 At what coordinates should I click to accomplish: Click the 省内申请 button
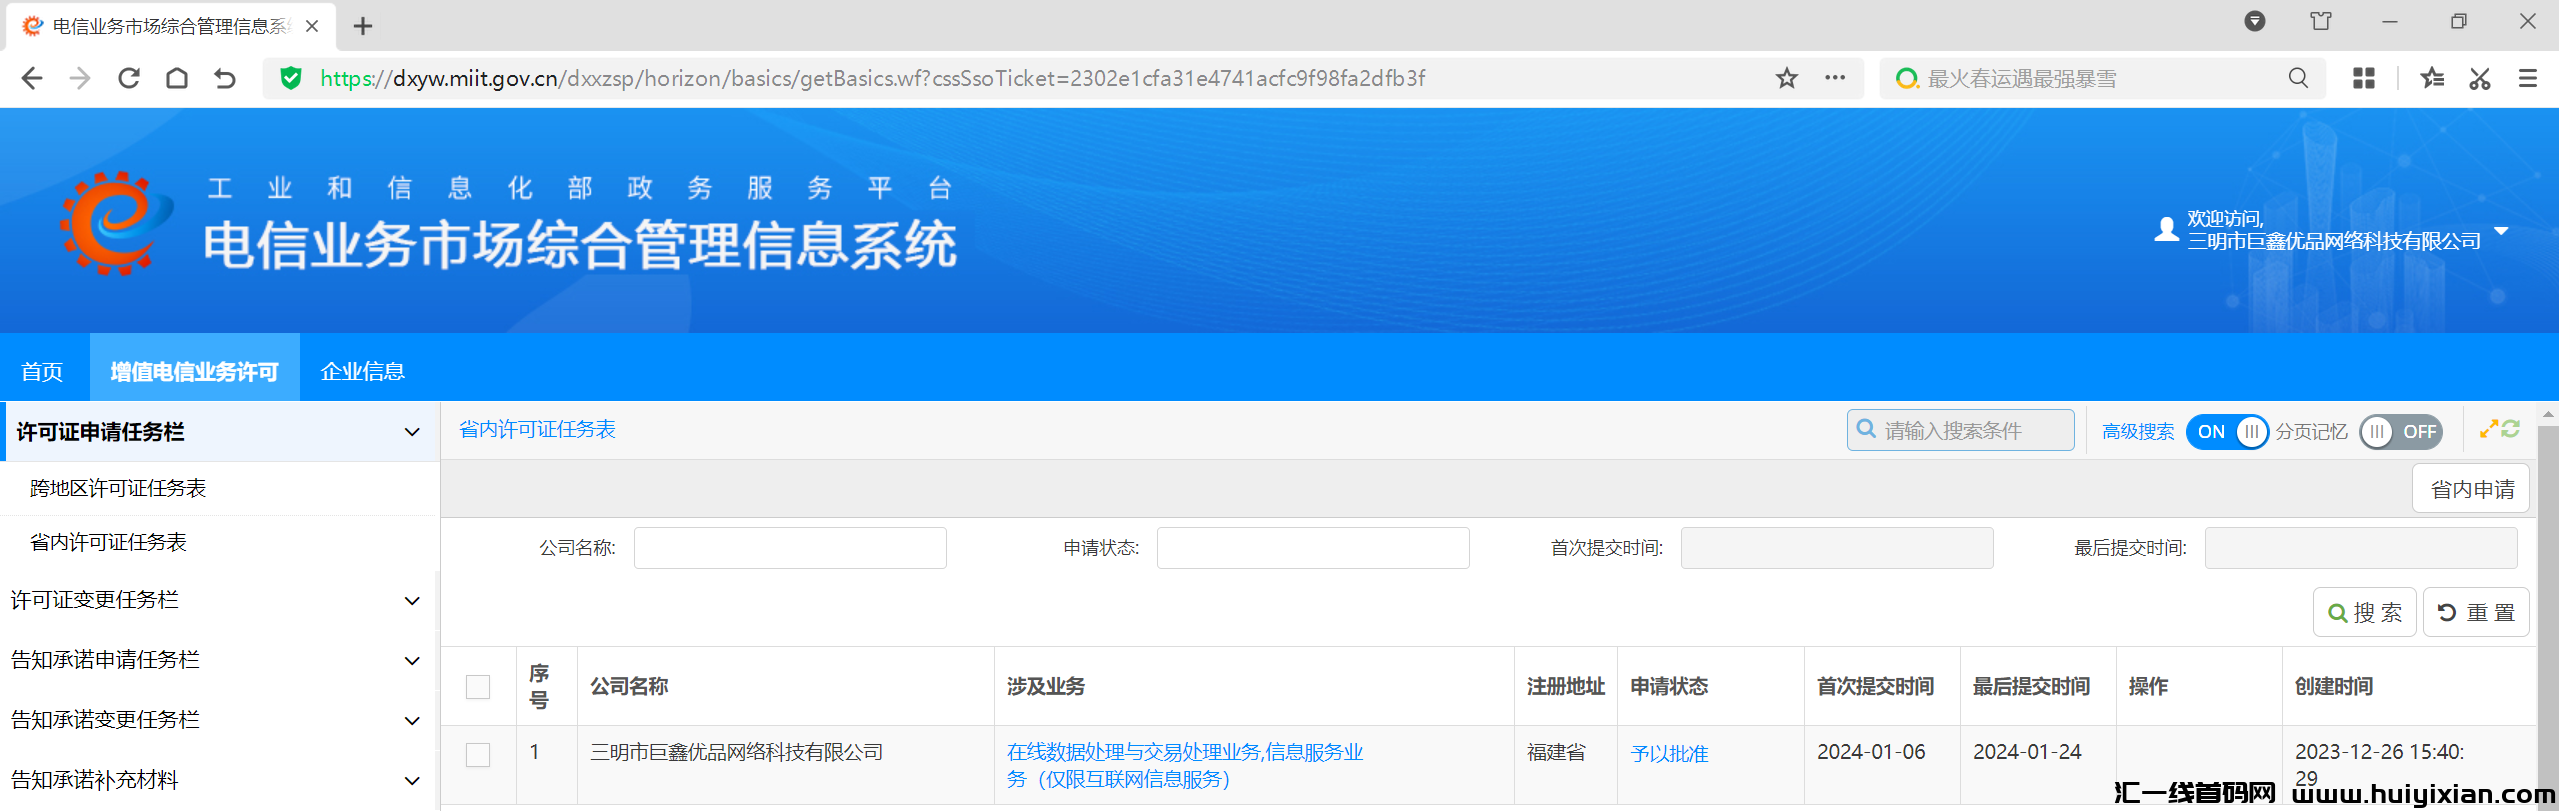click(x=2472, y=489)
